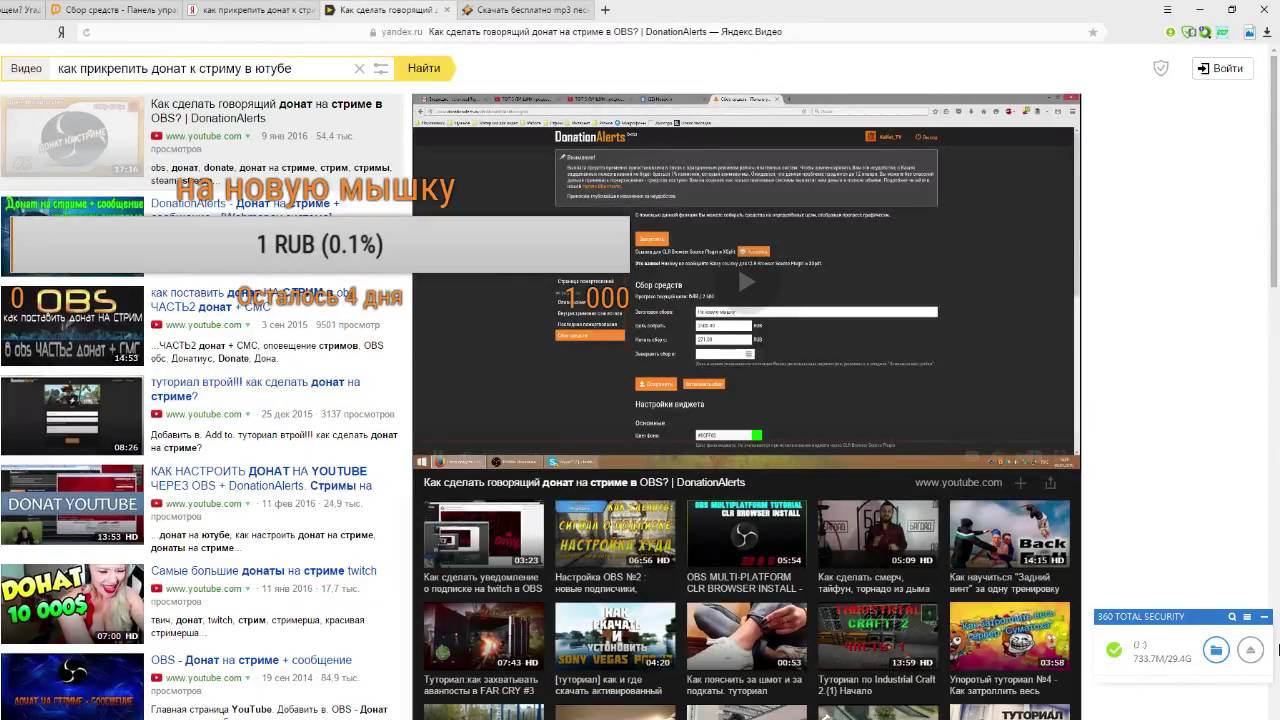Viewport: 1280px width, 720px height.
Task: Open 'Самые большие донаты на стриме twitch' link
Action: [264, 571]
